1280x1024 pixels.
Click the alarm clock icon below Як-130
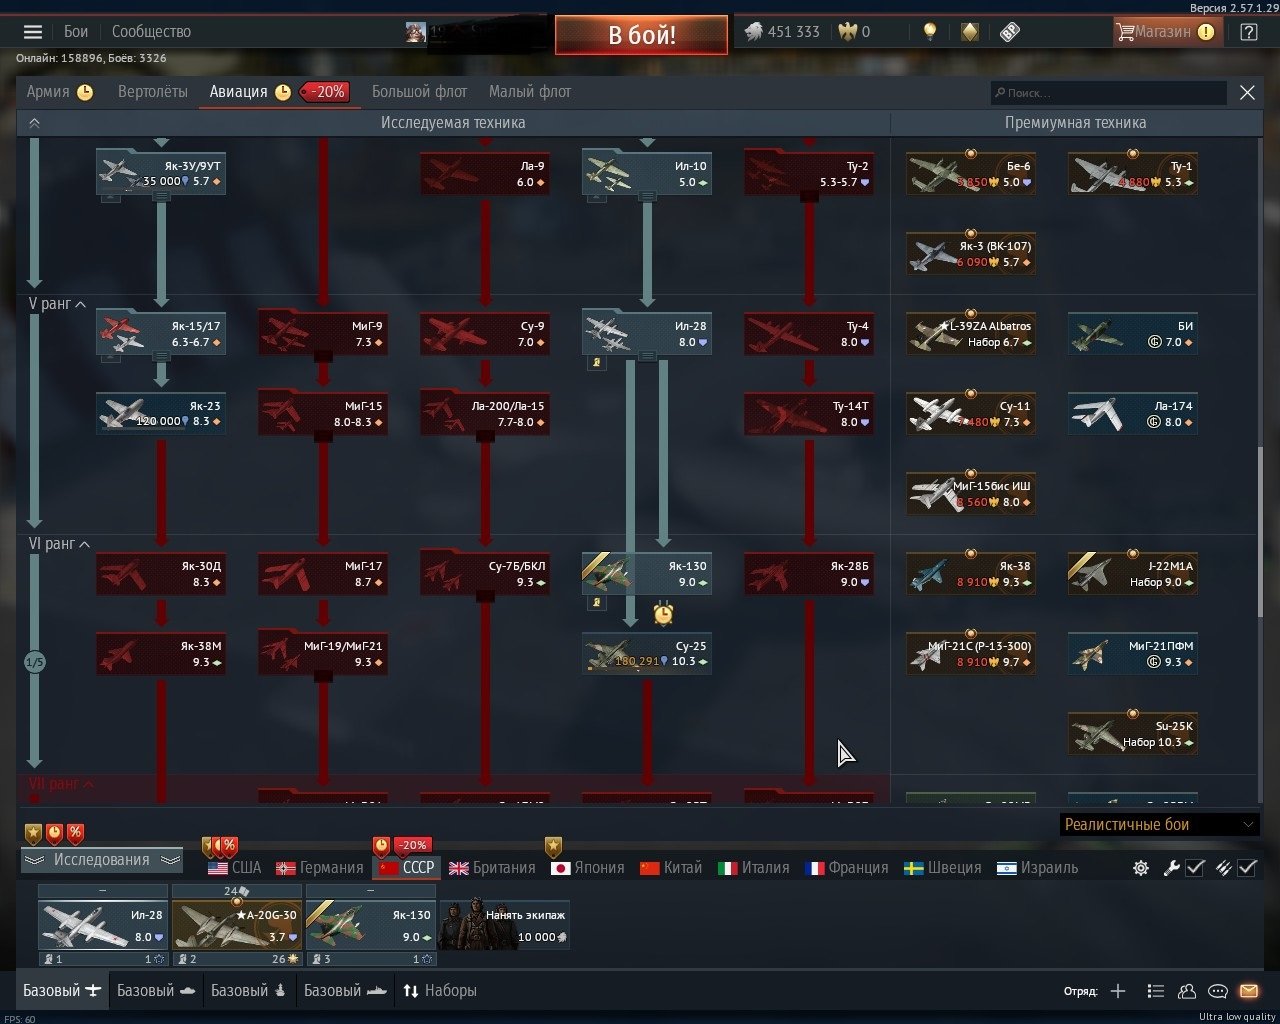(x=663, y=613)
